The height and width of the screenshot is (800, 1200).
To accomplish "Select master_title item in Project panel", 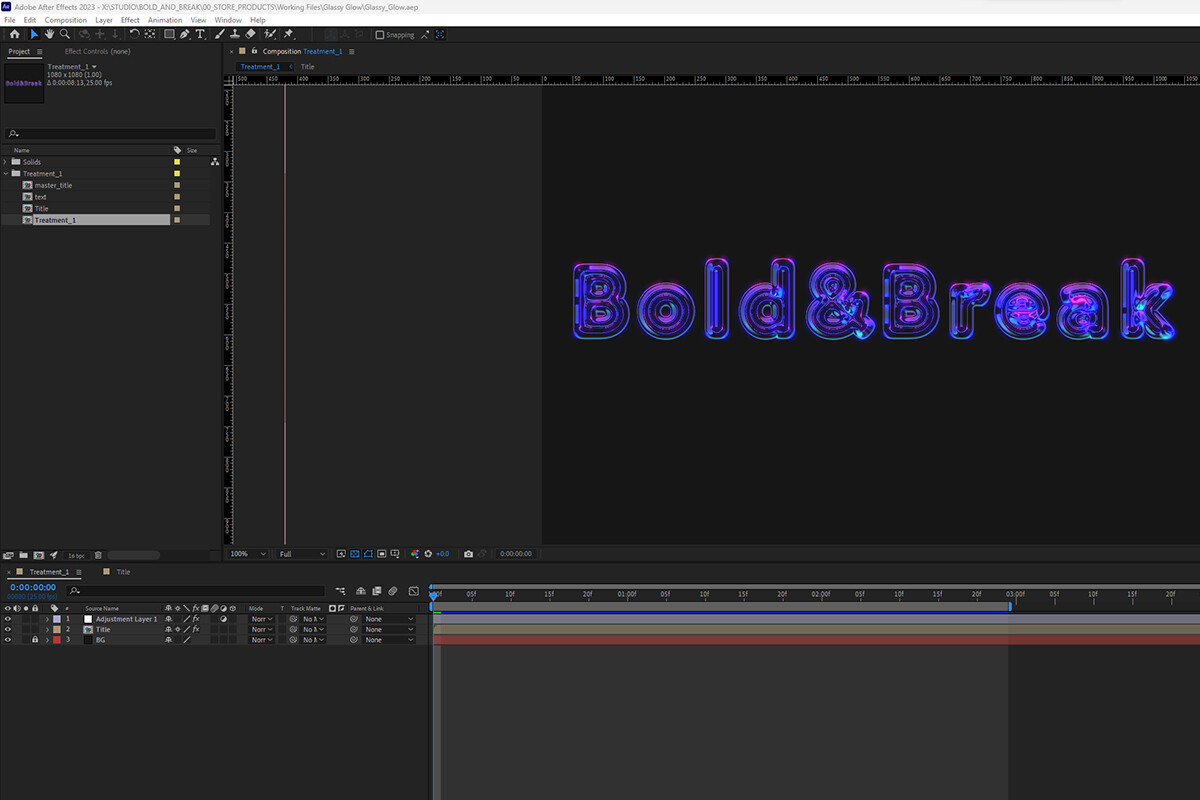I will click(53, 185).
